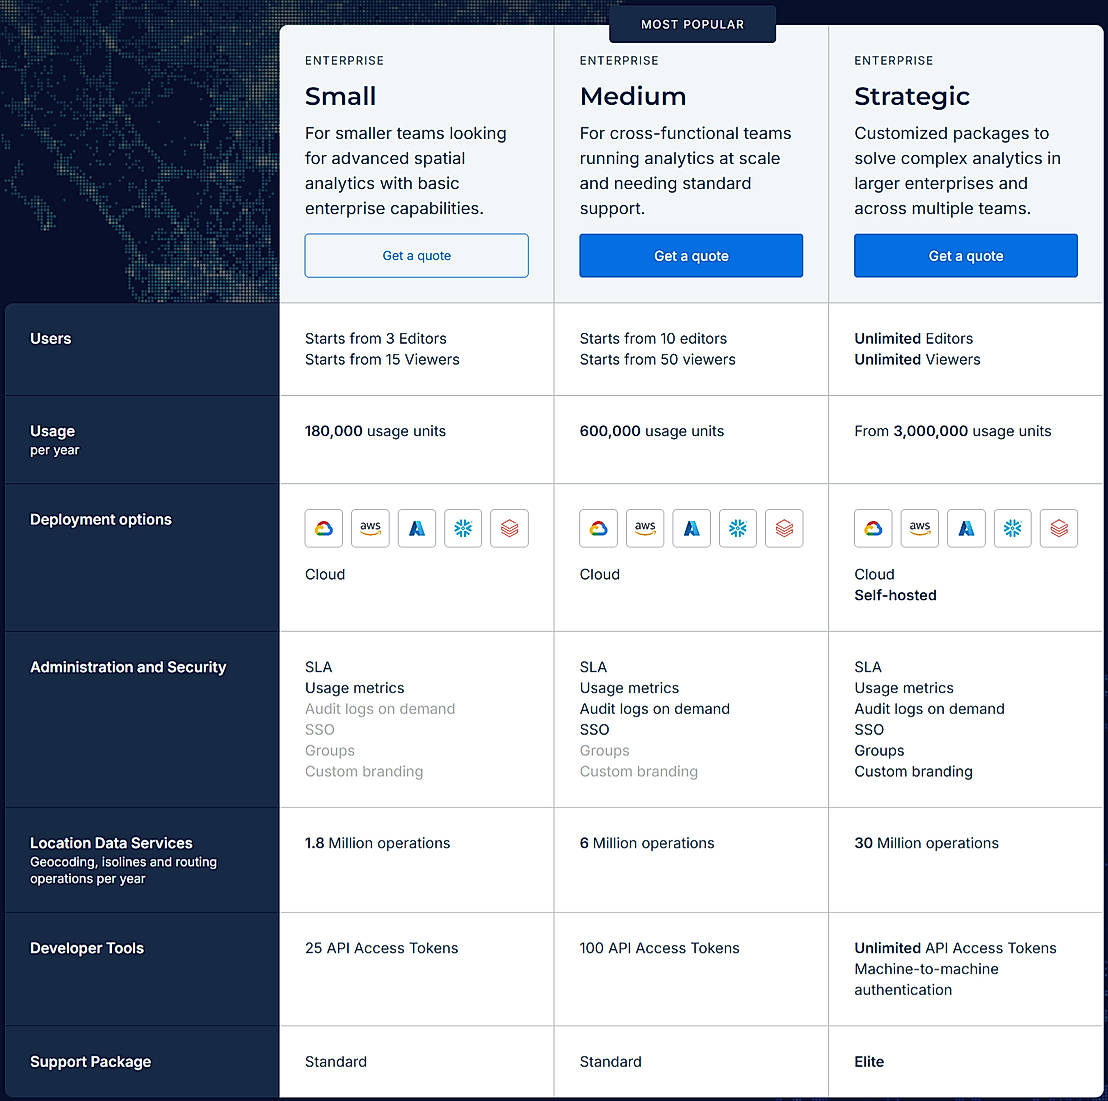Click 'Custom branding' in Strategic plan
Image resolution: width=1108 pixels, height=1101 pixels.
coord(914,772)
